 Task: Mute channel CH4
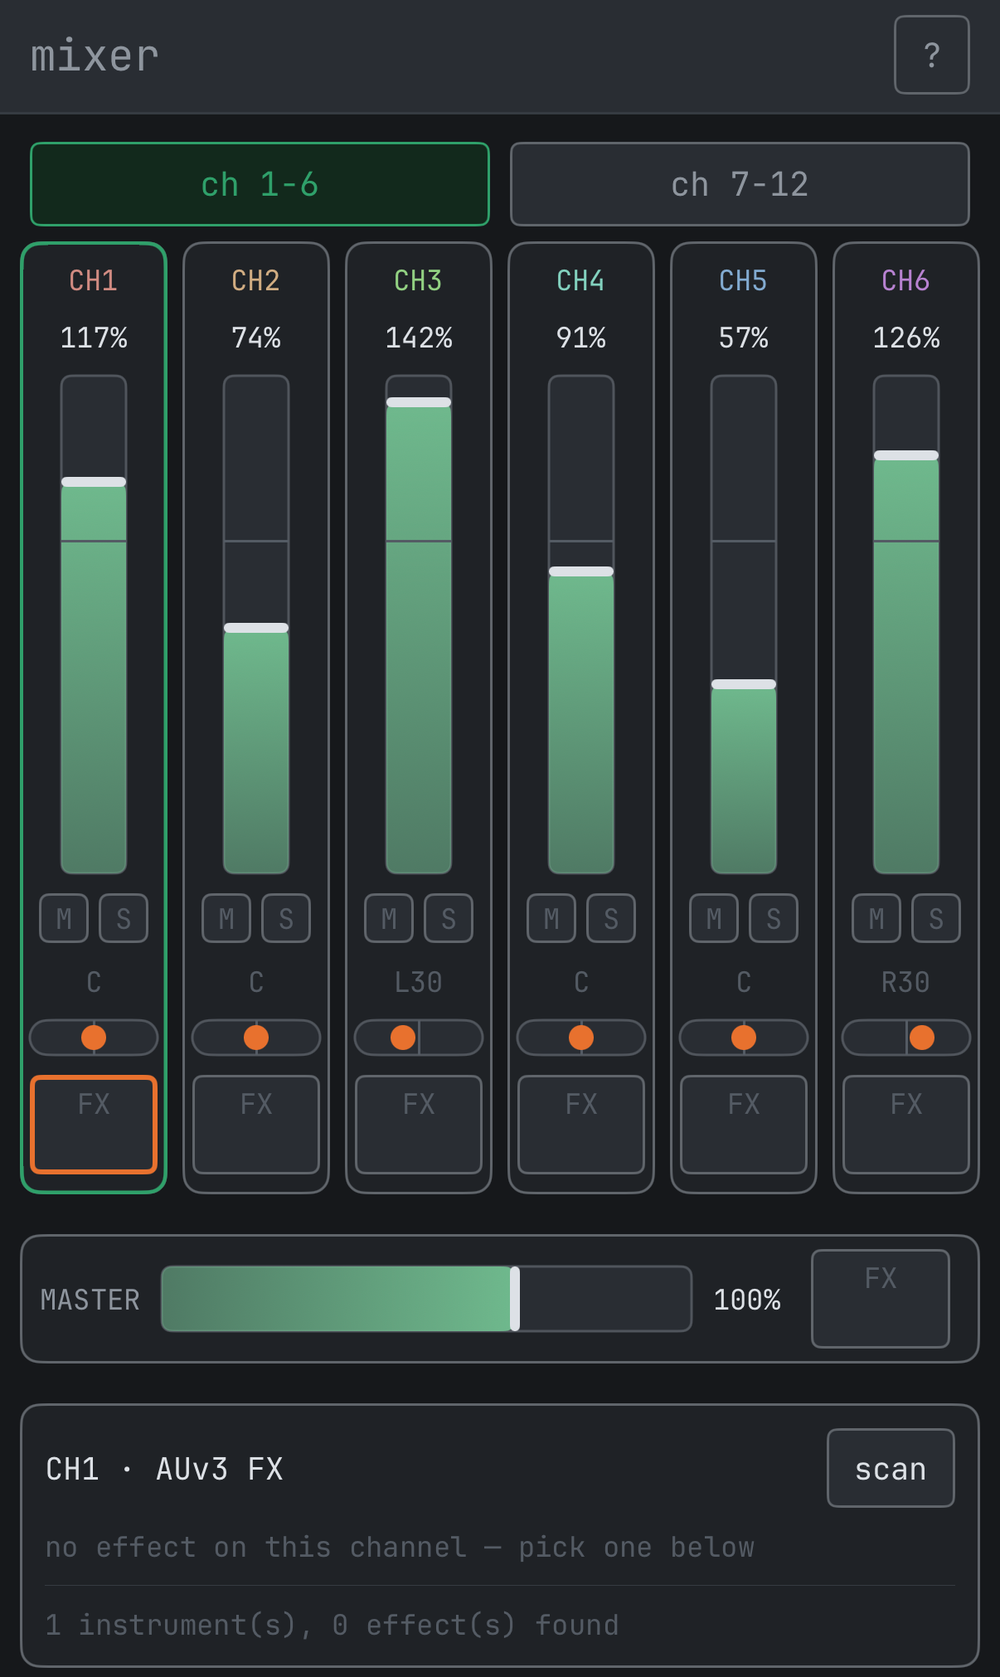tap(551, 918)
